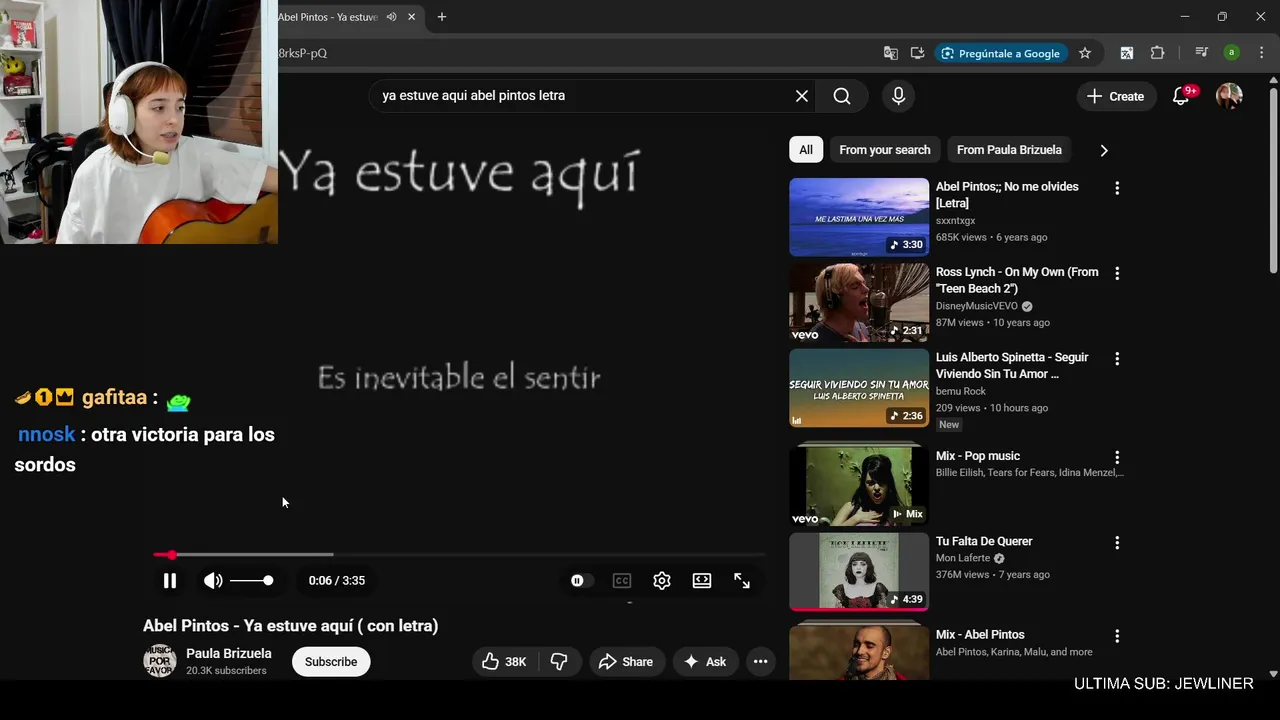Click the Google Translate address bar icon
The image size is (1280, 720).
pyautogui.click(x=890, y=53)
